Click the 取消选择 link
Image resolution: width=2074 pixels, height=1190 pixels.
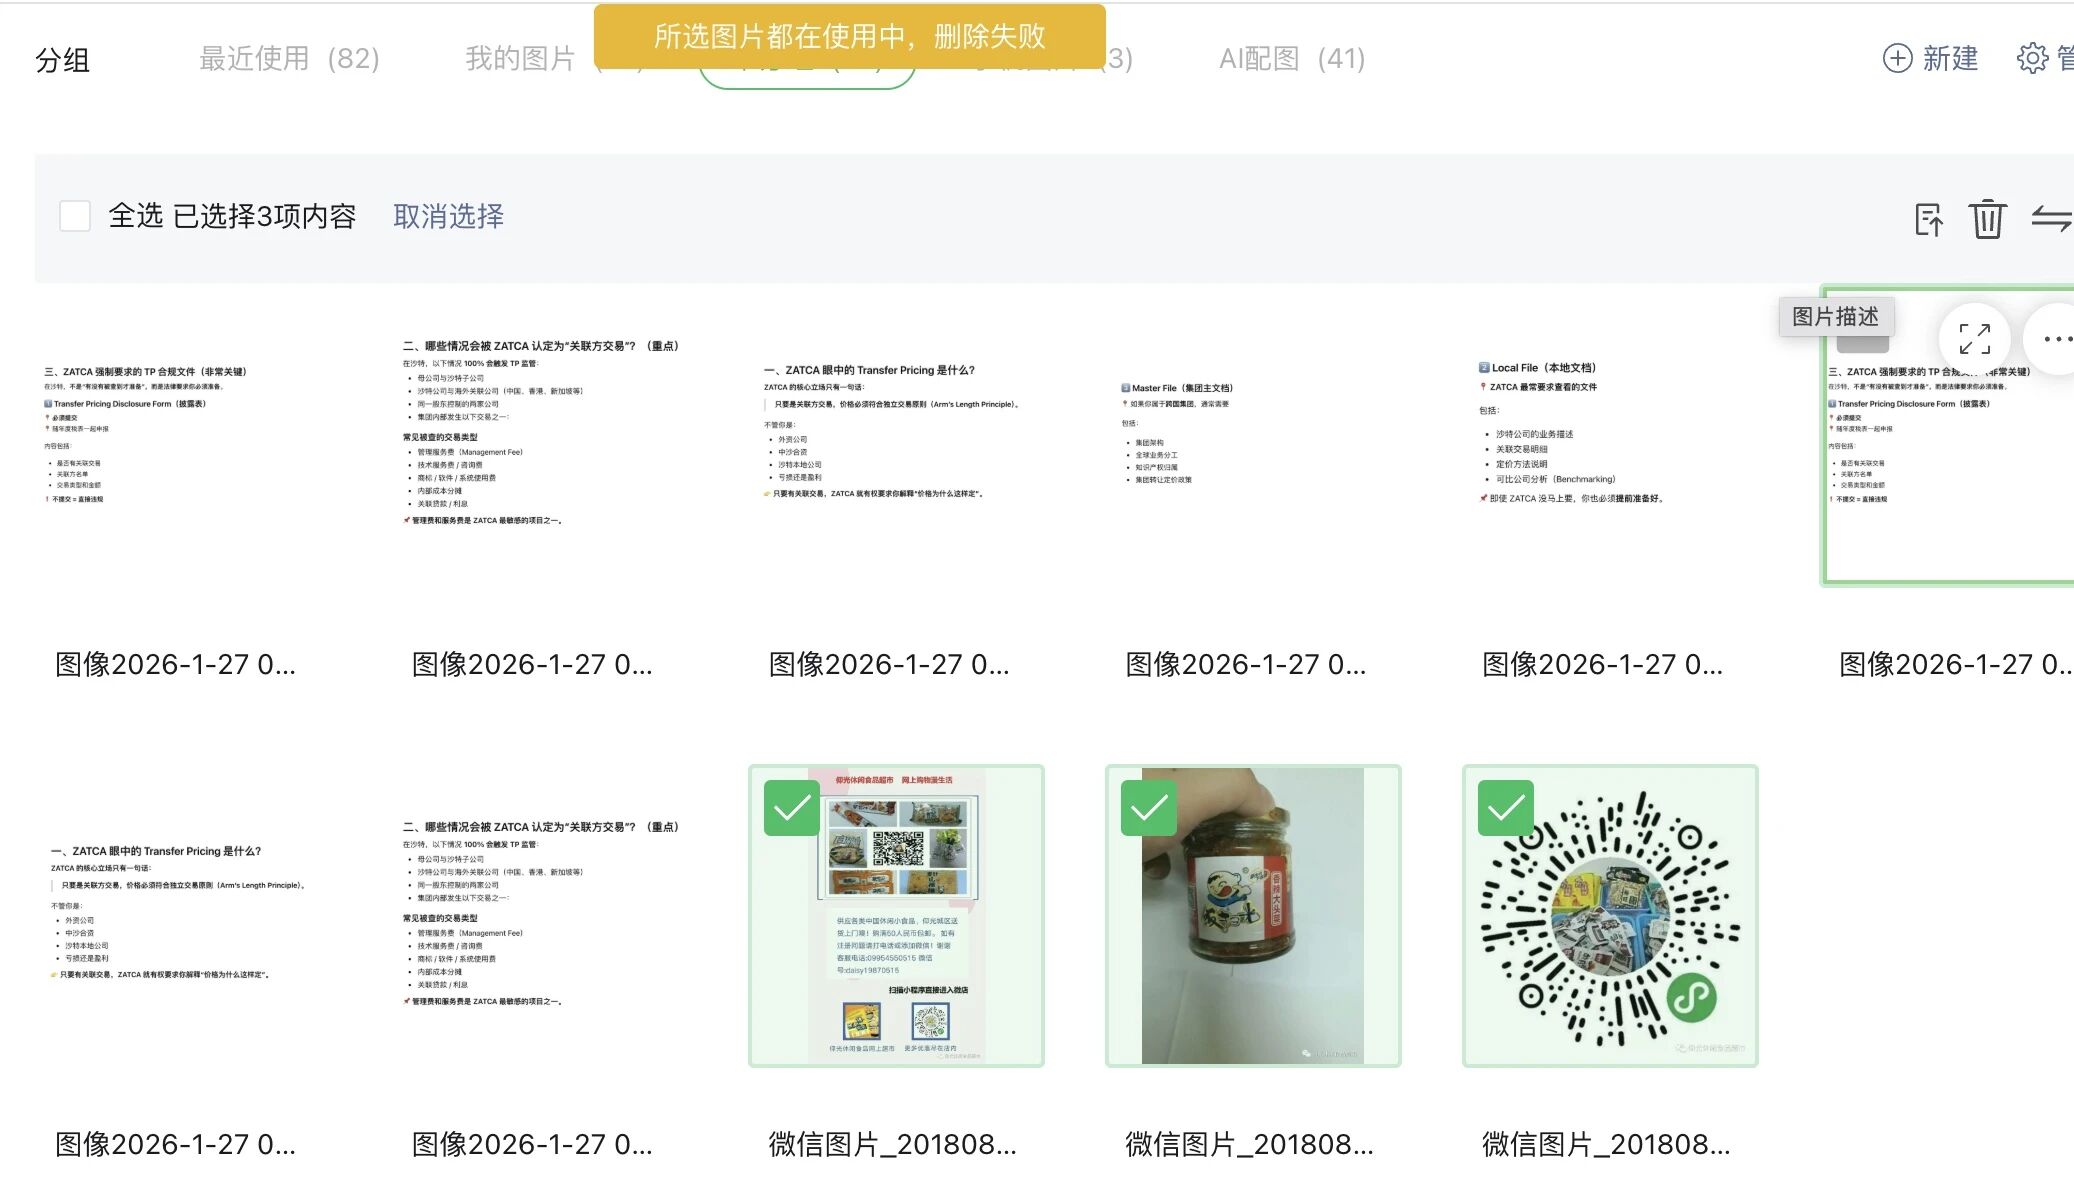click(x=448, y=216)
